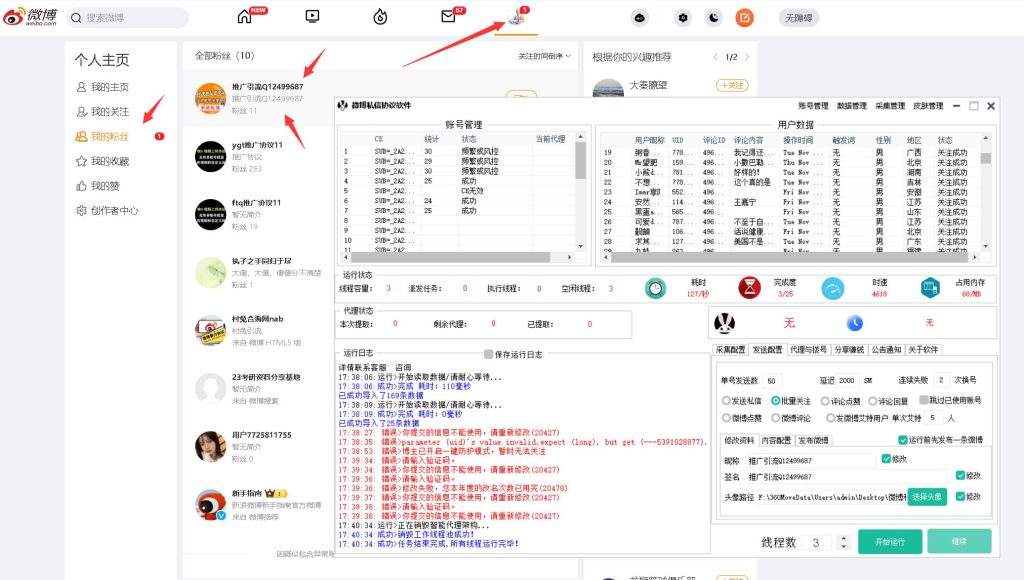Open the hot trending flame icon
This screenshot has width=1024, height=580.
380,17
